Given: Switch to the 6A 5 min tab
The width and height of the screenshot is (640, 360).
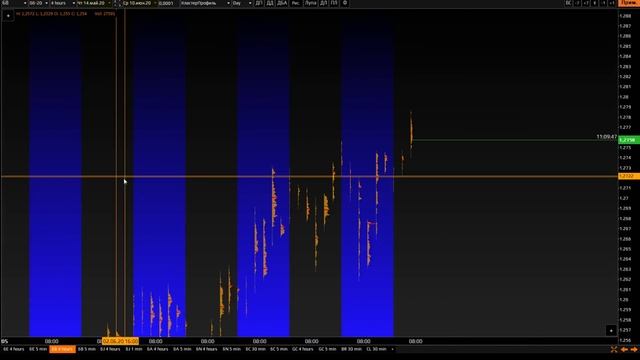Looking at the screenshot, I should pos(182,349).
